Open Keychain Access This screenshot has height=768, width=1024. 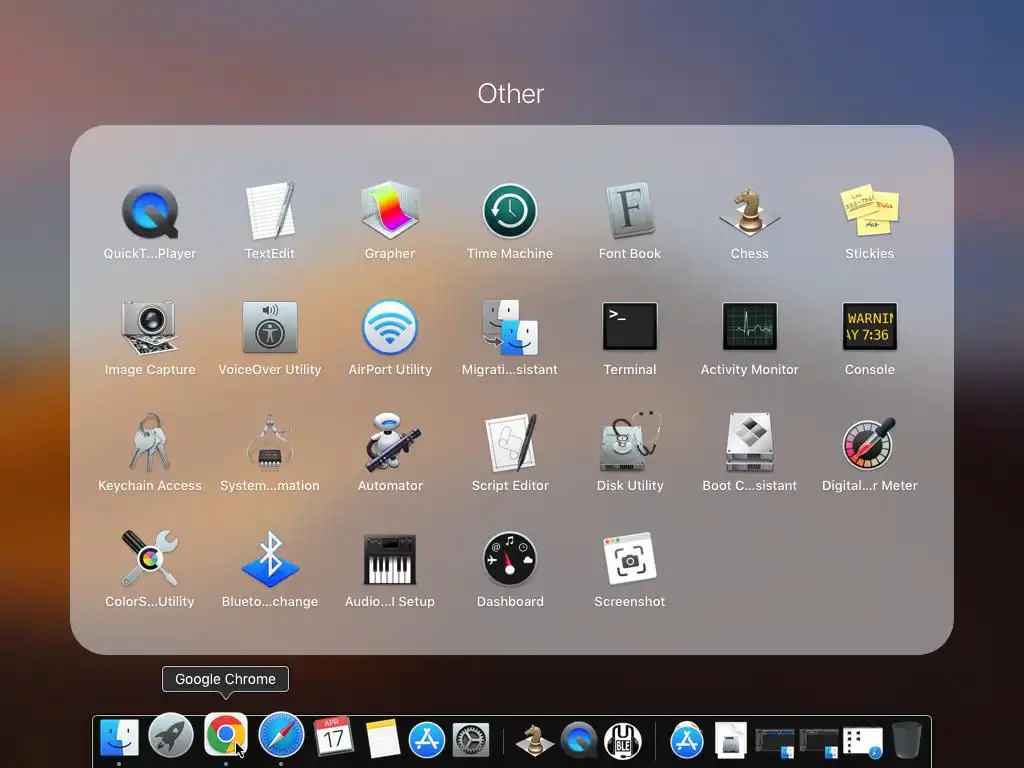point(150,443)
